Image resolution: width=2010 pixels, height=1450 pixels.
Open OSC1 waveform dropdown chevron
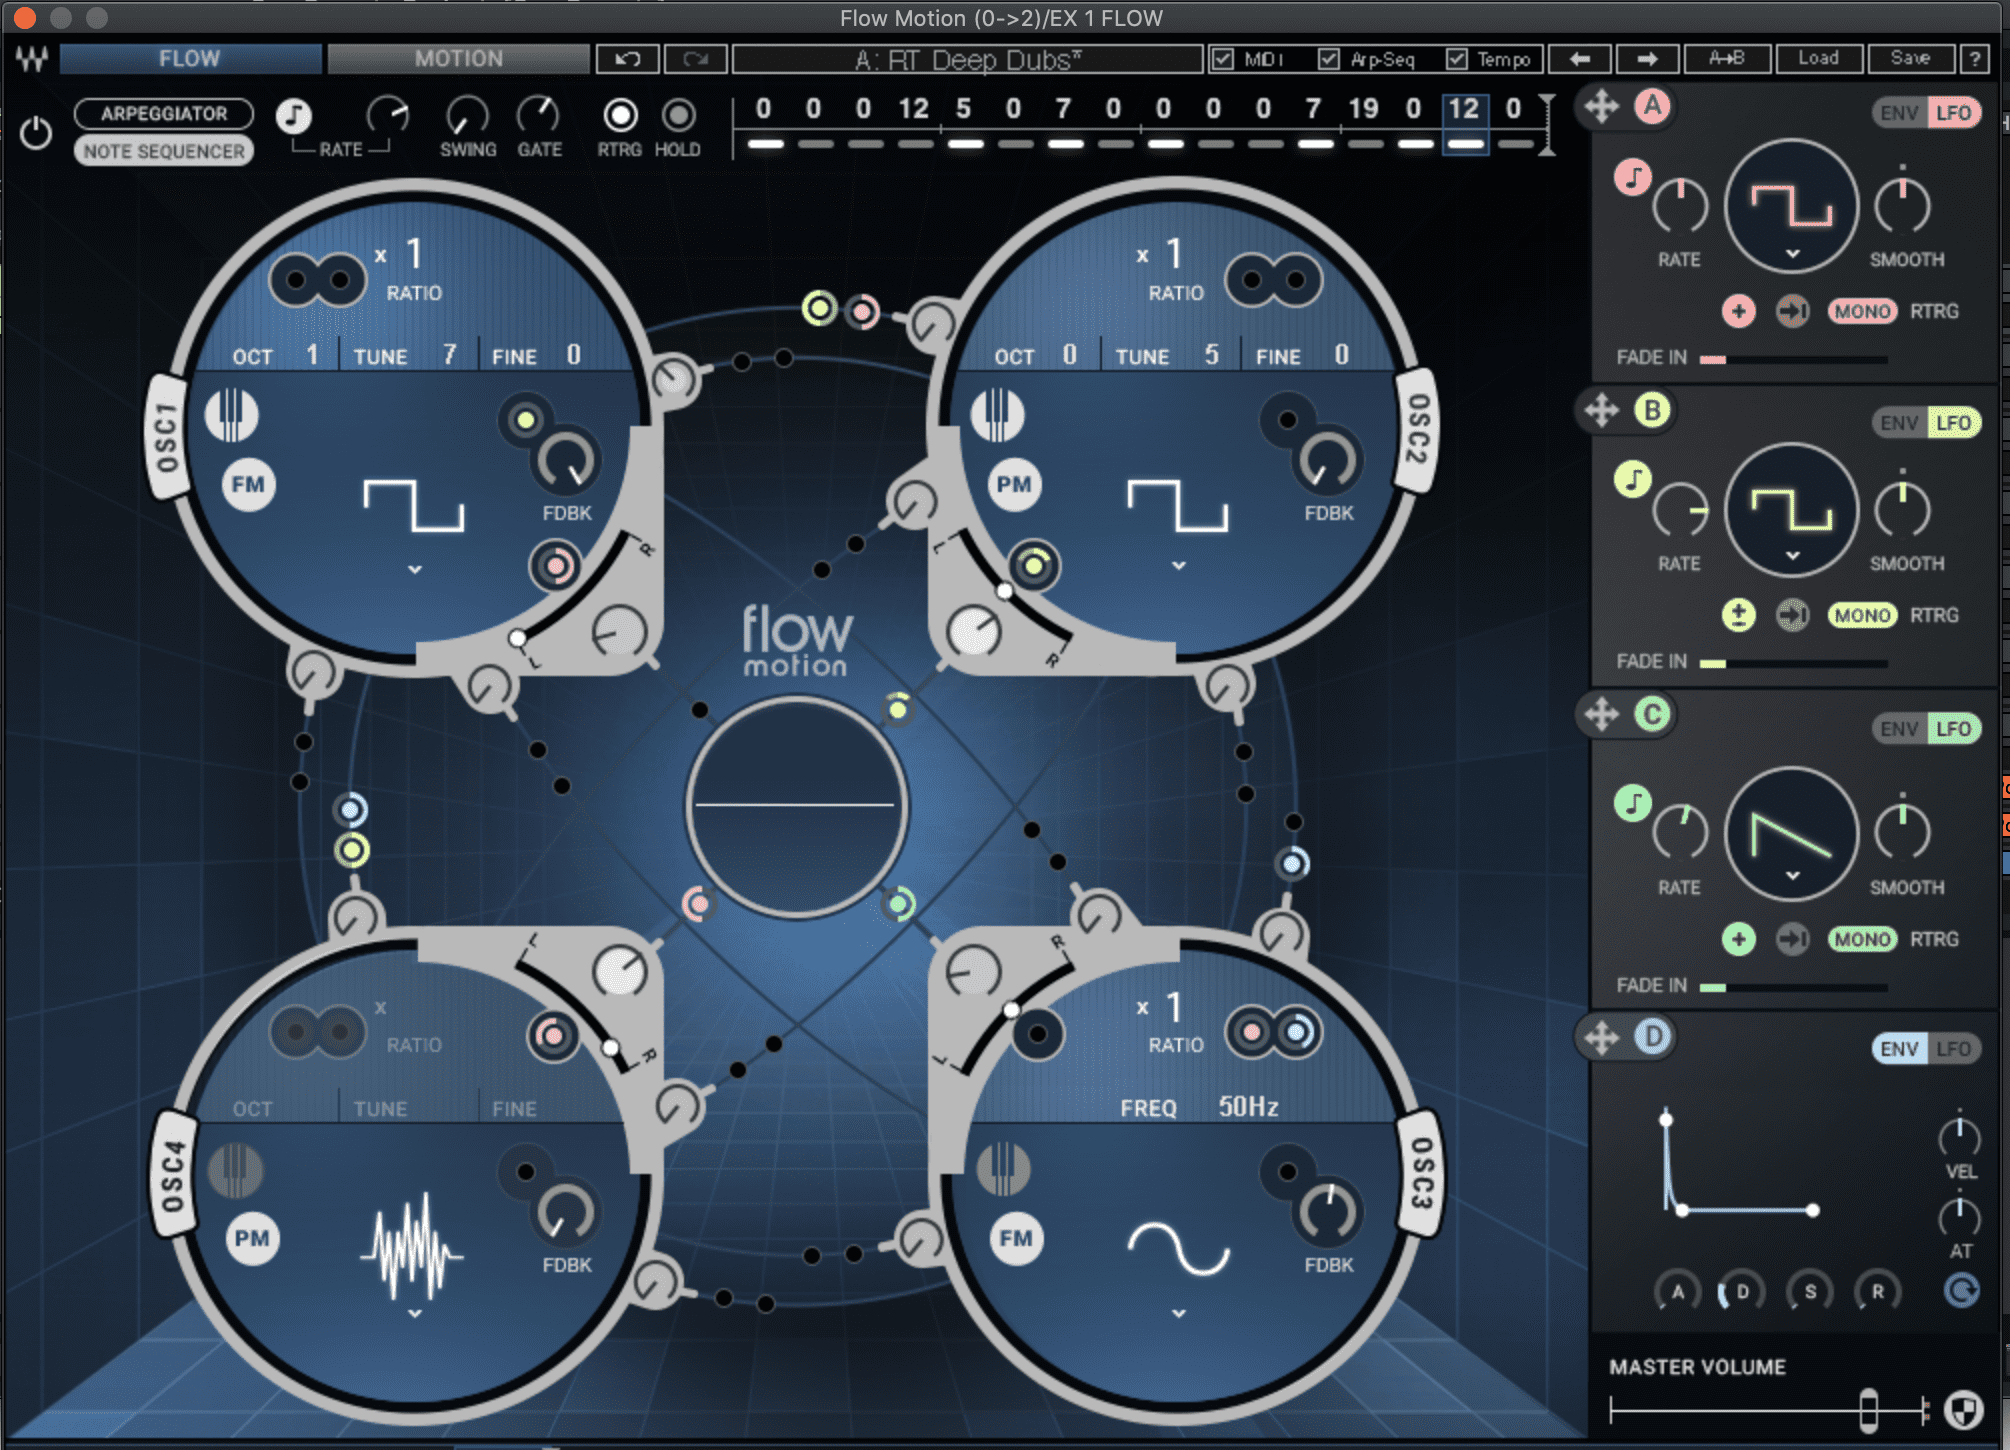pyautogui.click(x=414, y=569)
